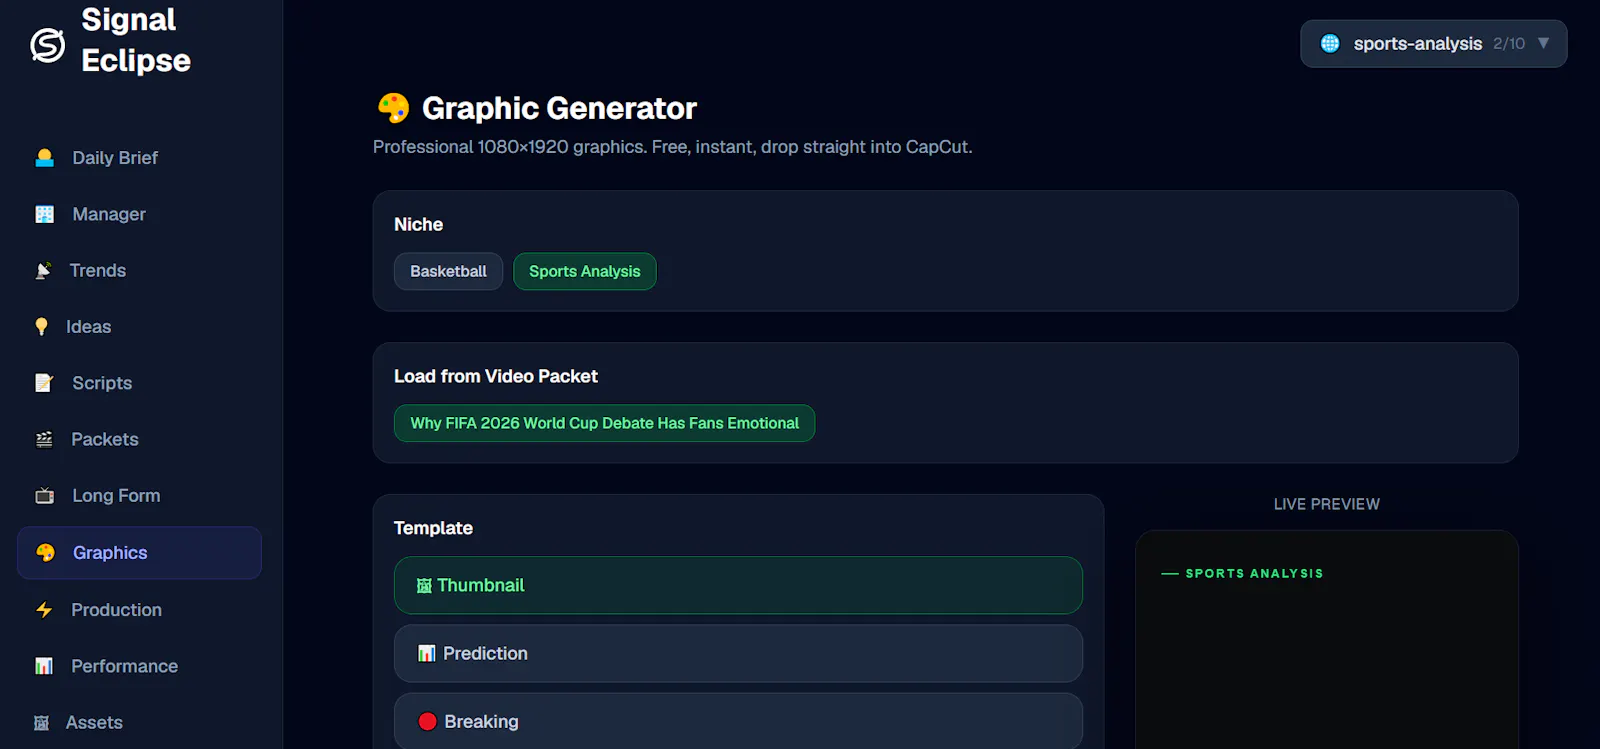Click the Packets clapperboard icon
The width and height of the screenshot is (1600, 749).
coord(44,439)
